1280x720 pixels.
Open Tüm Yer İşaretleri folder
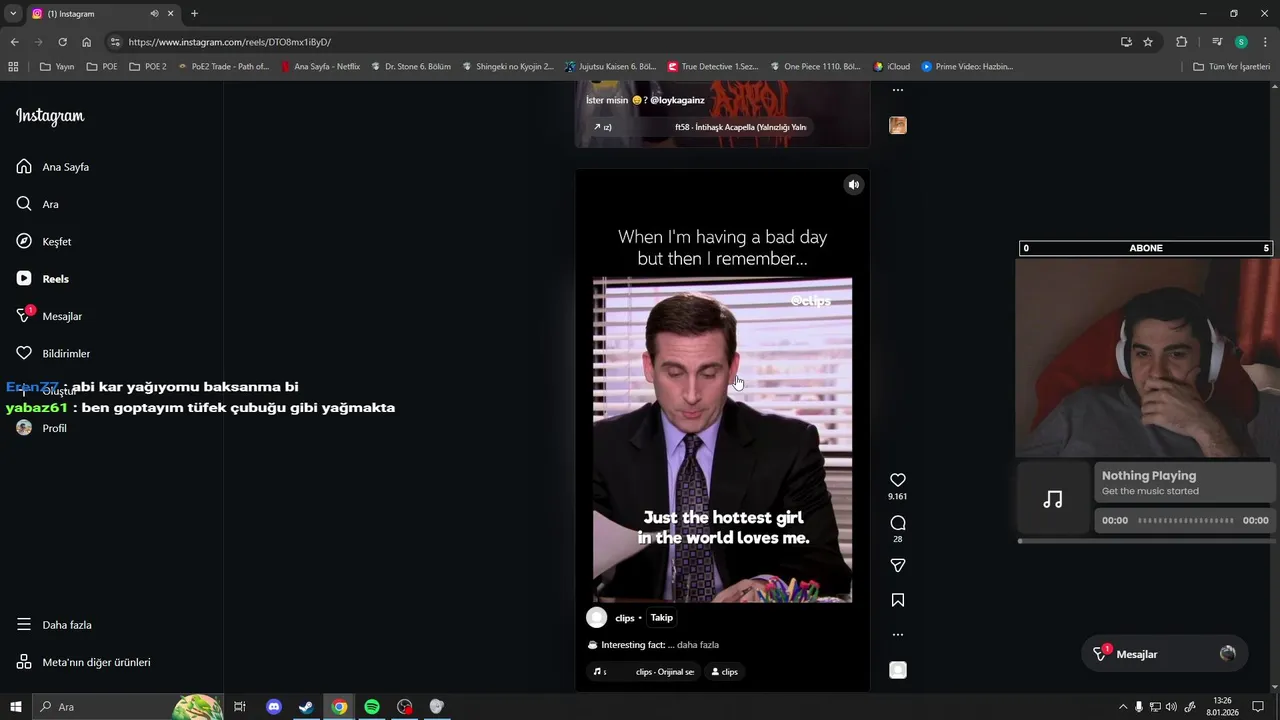(x=1231, y=67)
